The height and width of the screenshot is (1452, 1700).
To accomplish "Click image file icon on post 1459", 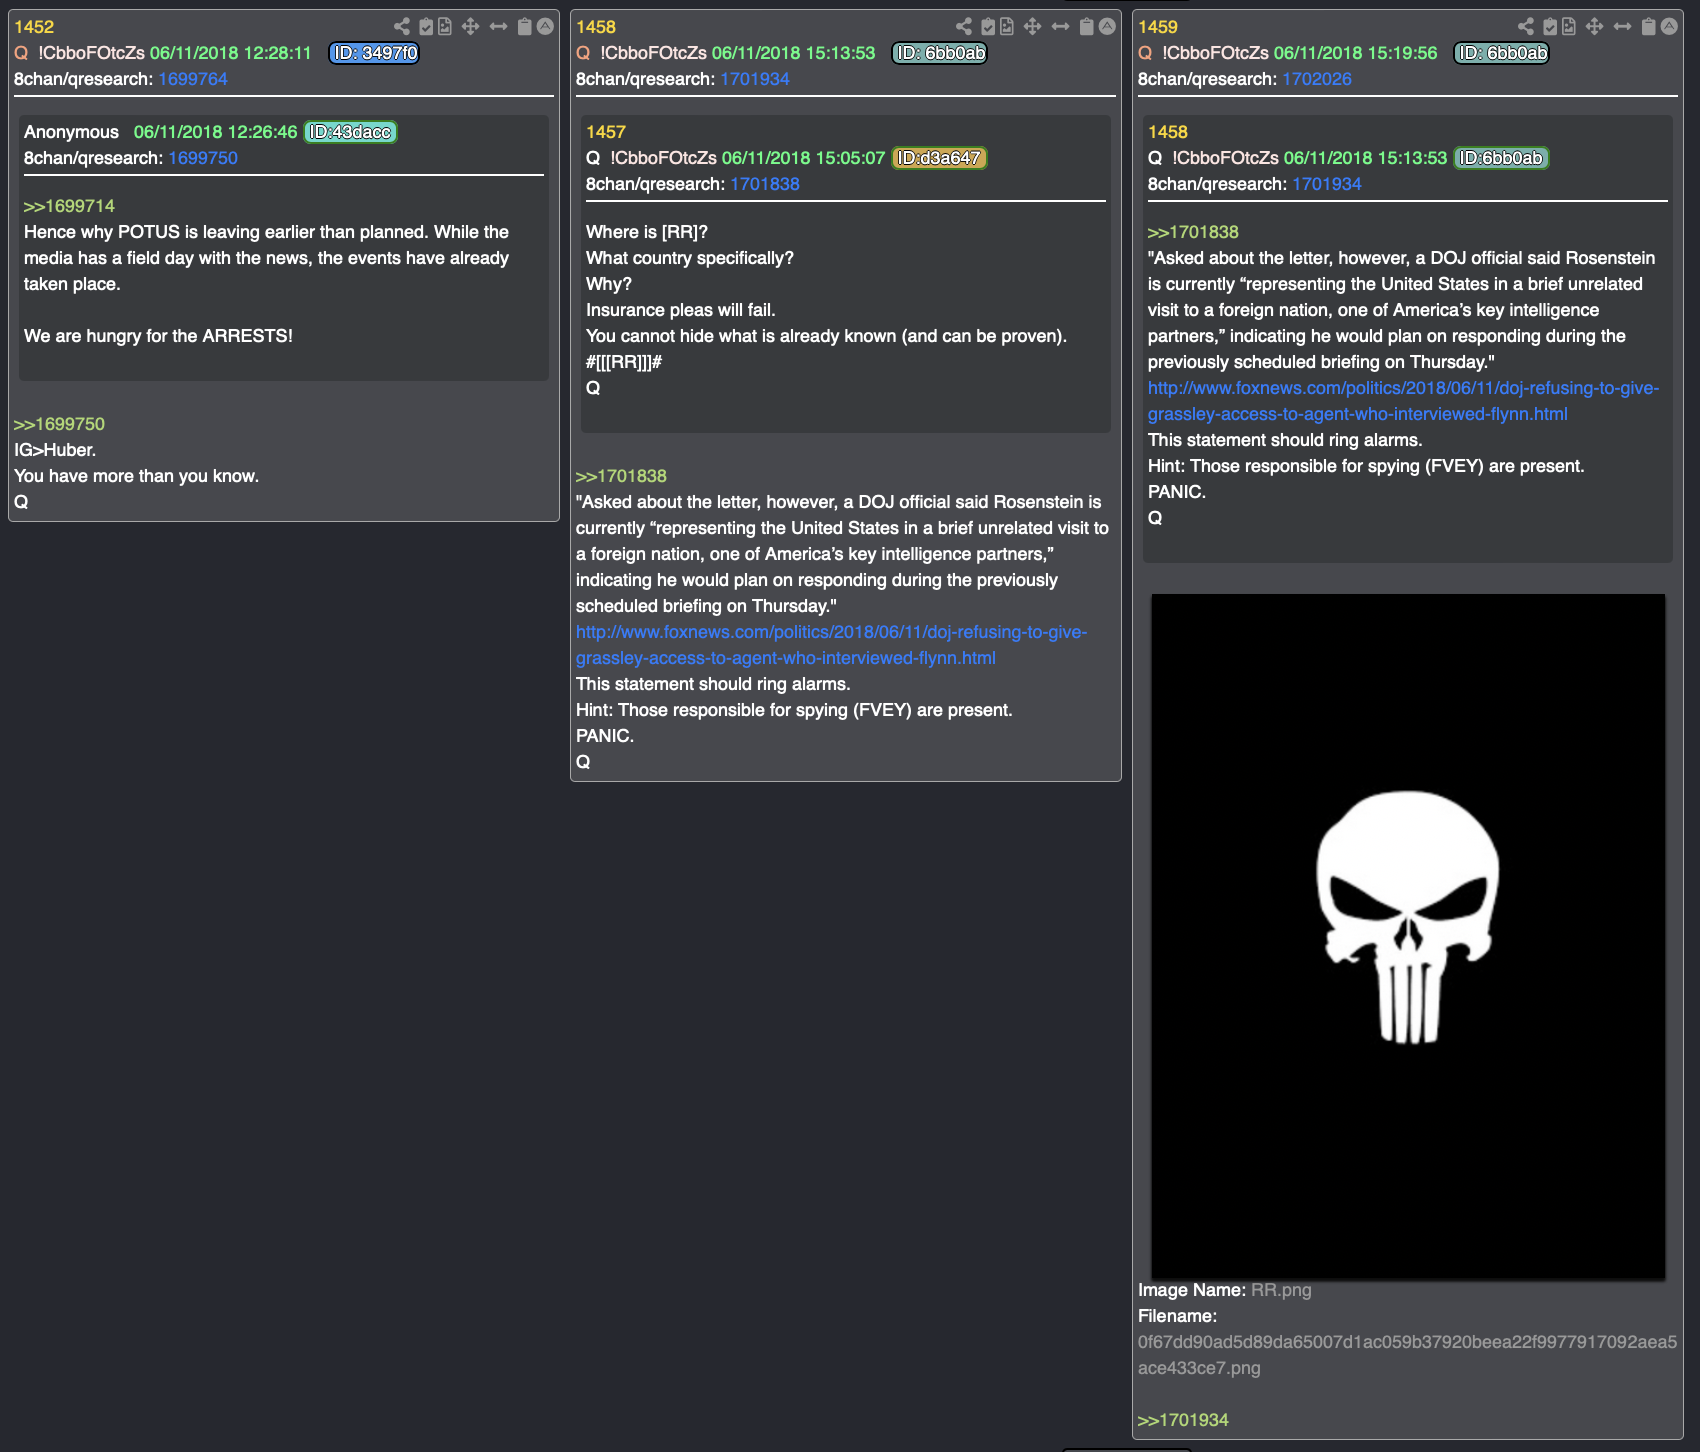I will point(1569,27).
